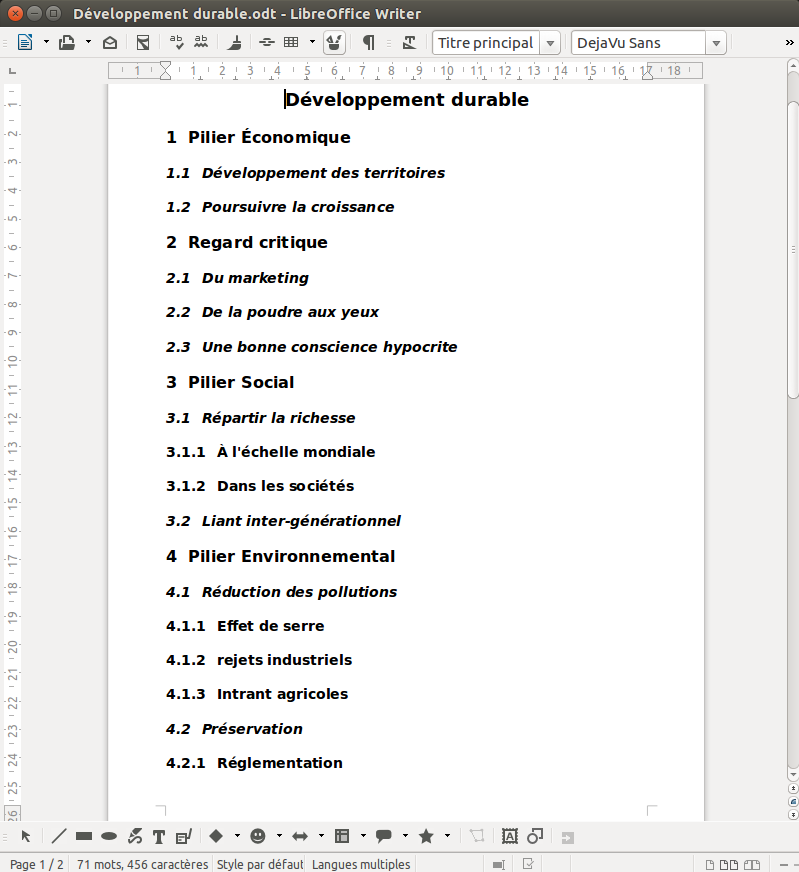The width and height of the screenshot is (799, 872).
Task: Pick the smiley Symbol Shapes tool
Action: pyautogui.click(x=258, y=836)
